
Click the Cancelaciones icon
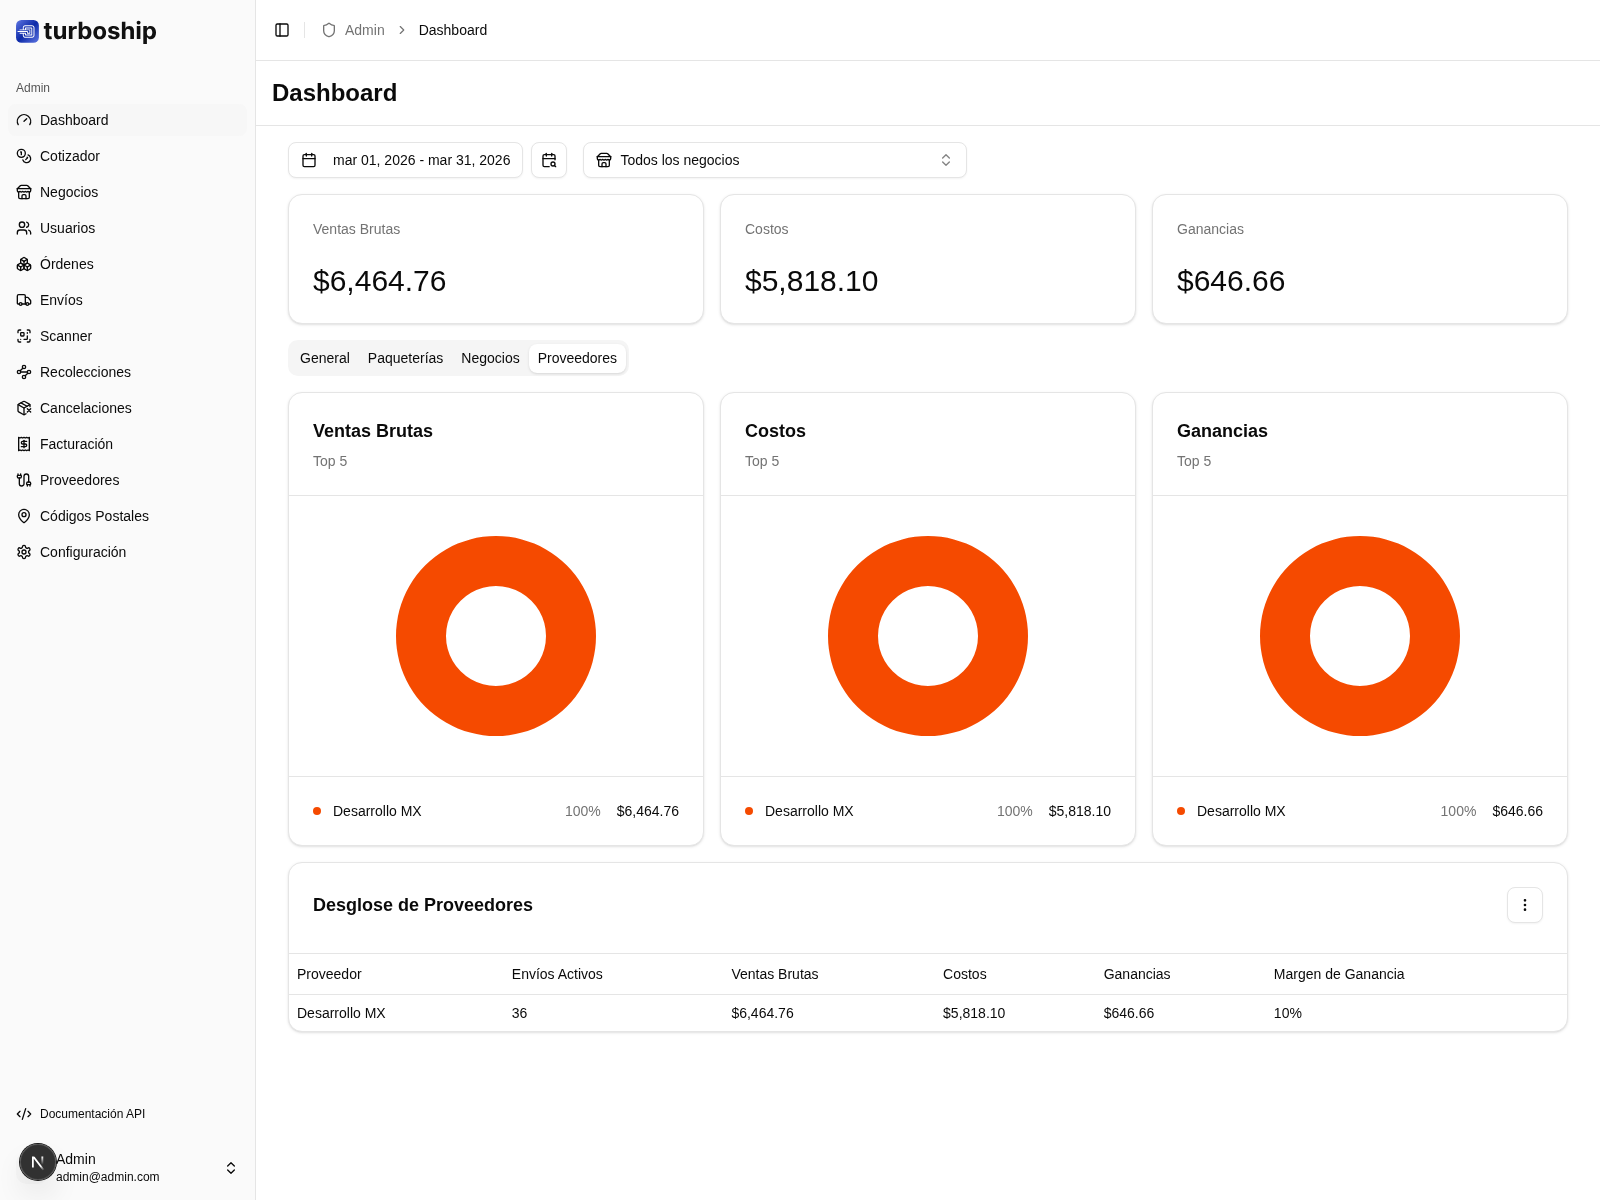tap(24, 408)
